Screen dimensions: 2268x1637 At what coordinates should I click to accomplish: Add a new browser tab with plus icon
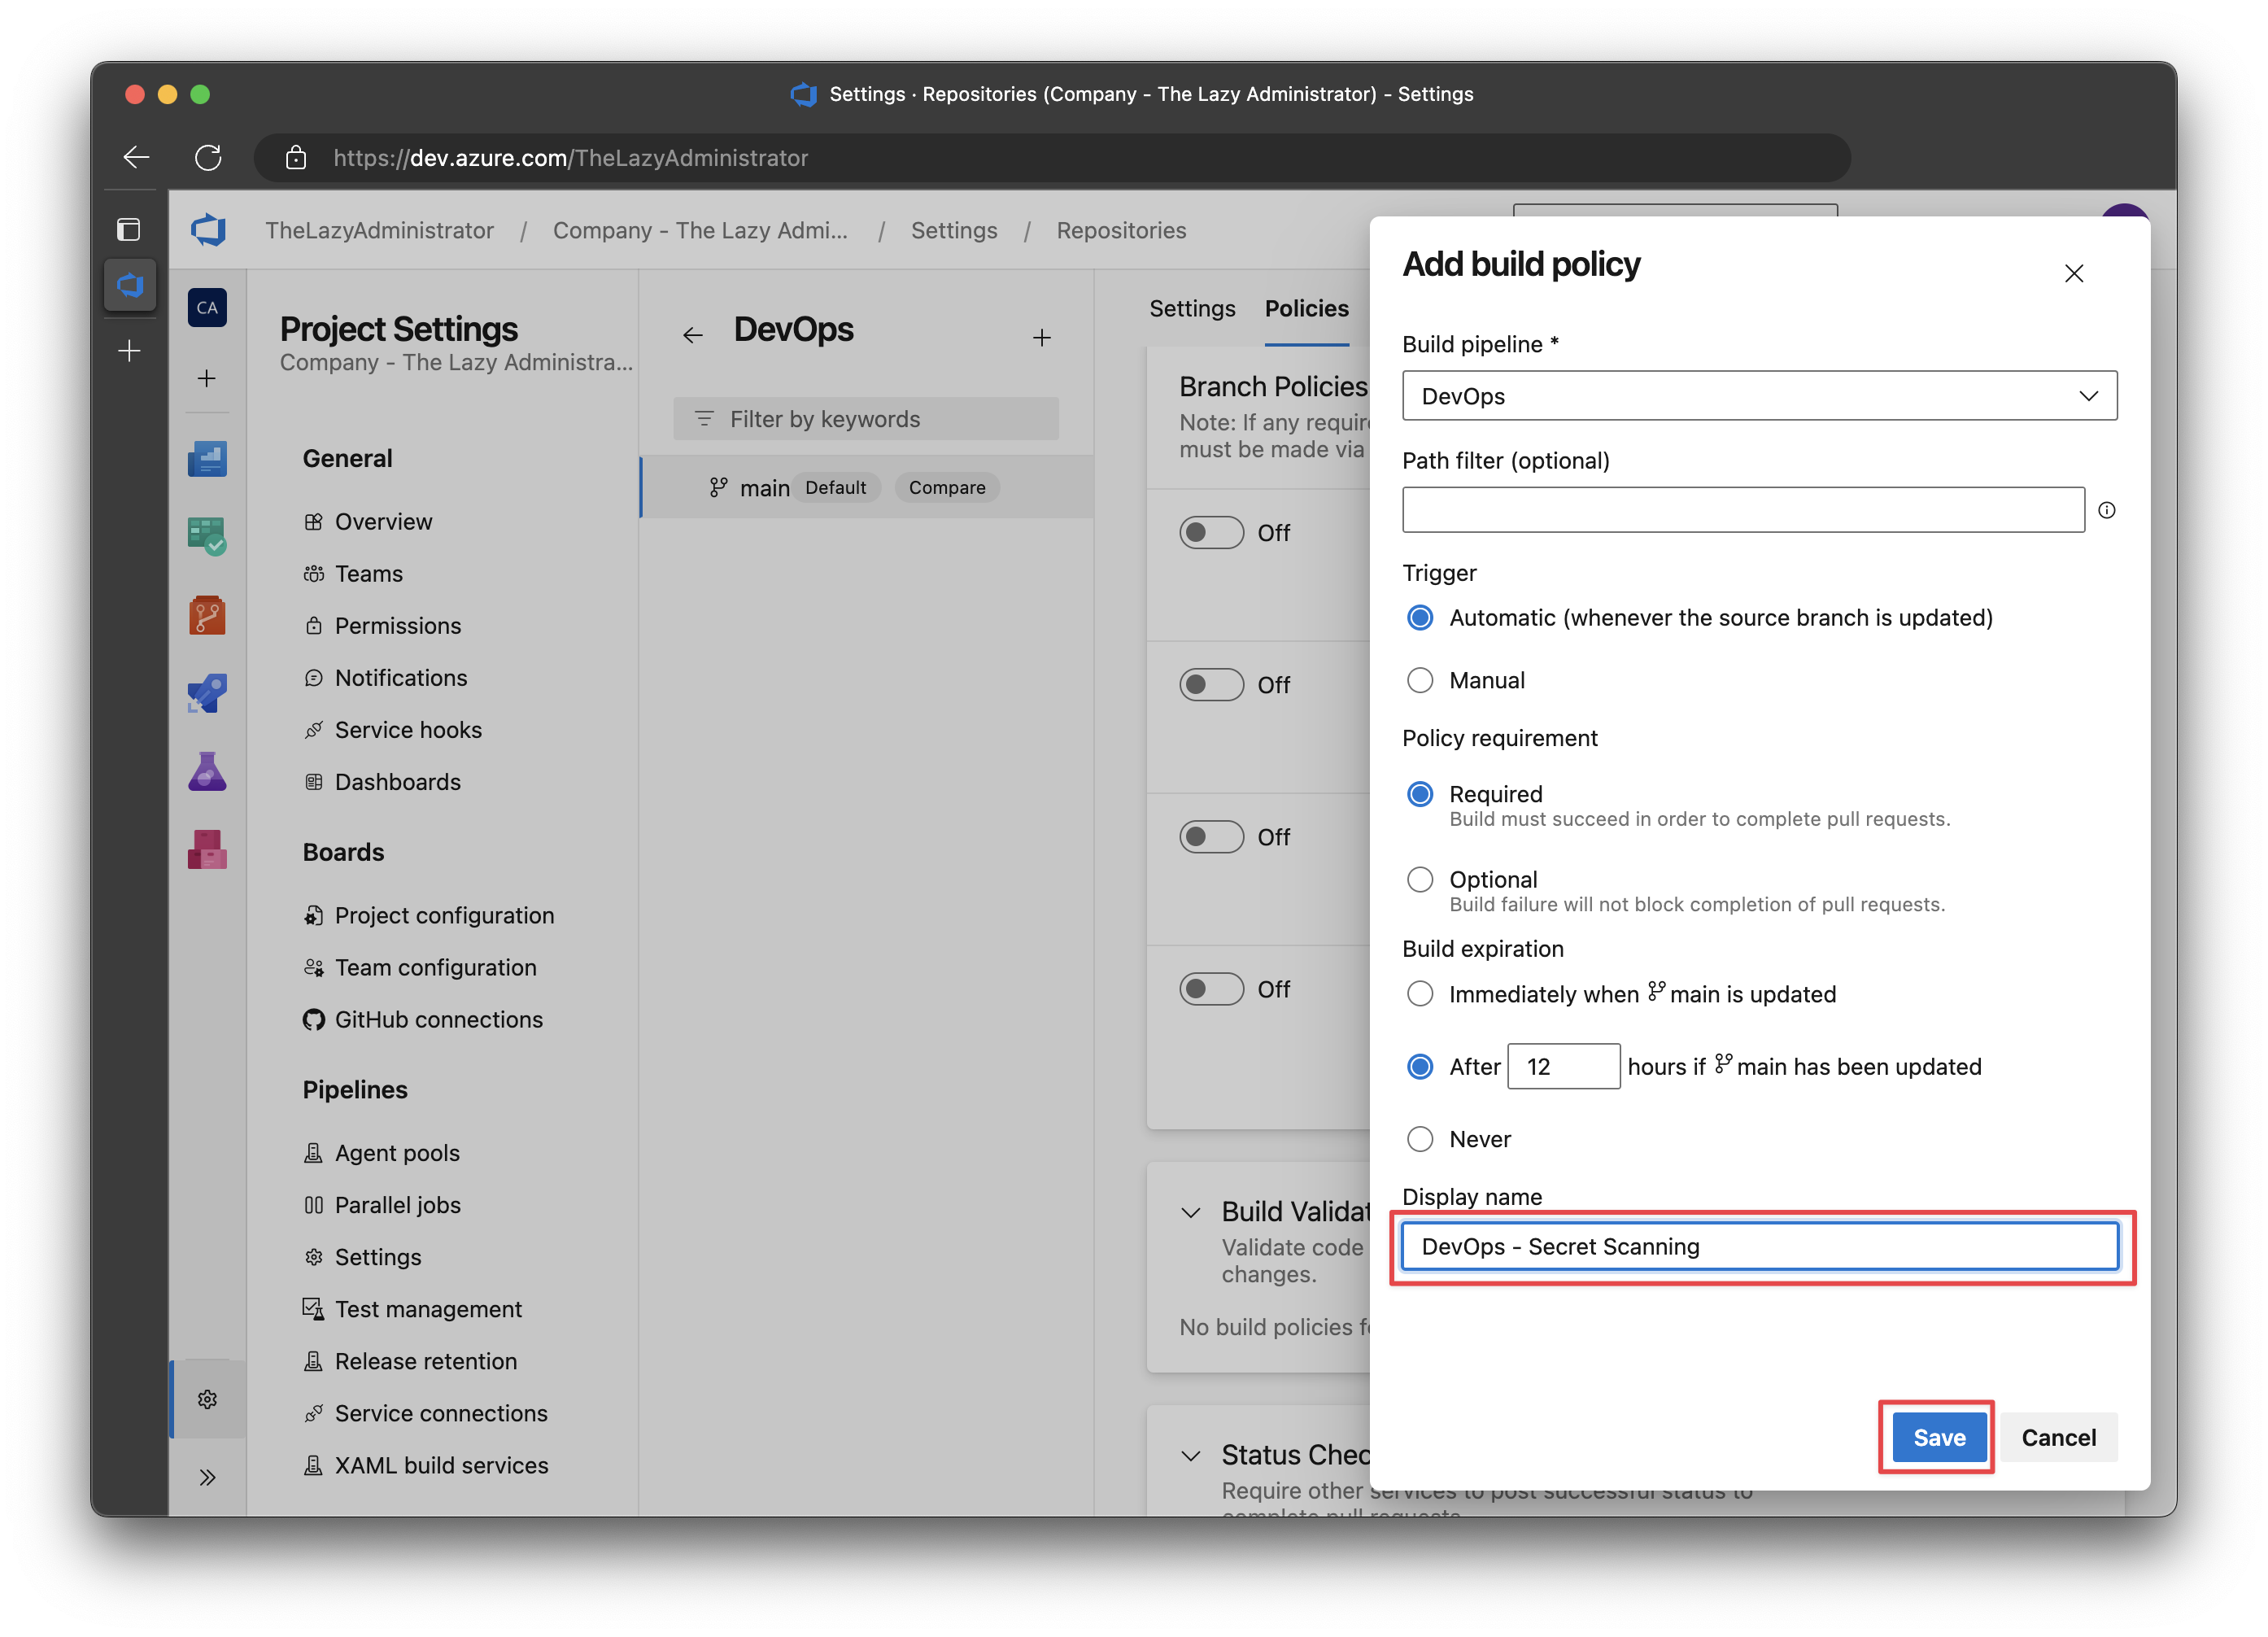[x=129, y=351]
